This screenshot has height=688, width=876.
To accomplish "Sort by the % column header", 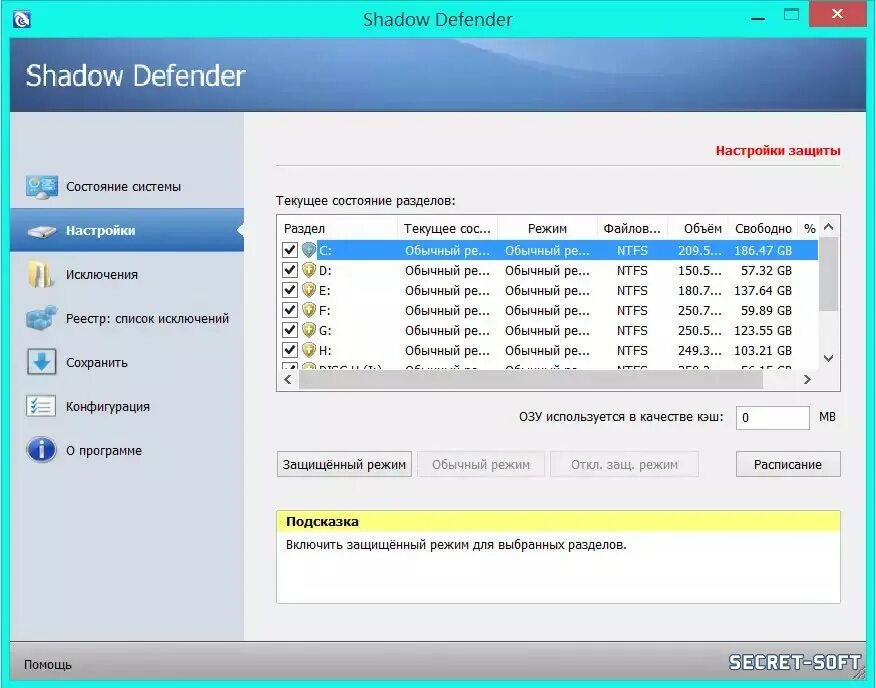I will (809, 228).
